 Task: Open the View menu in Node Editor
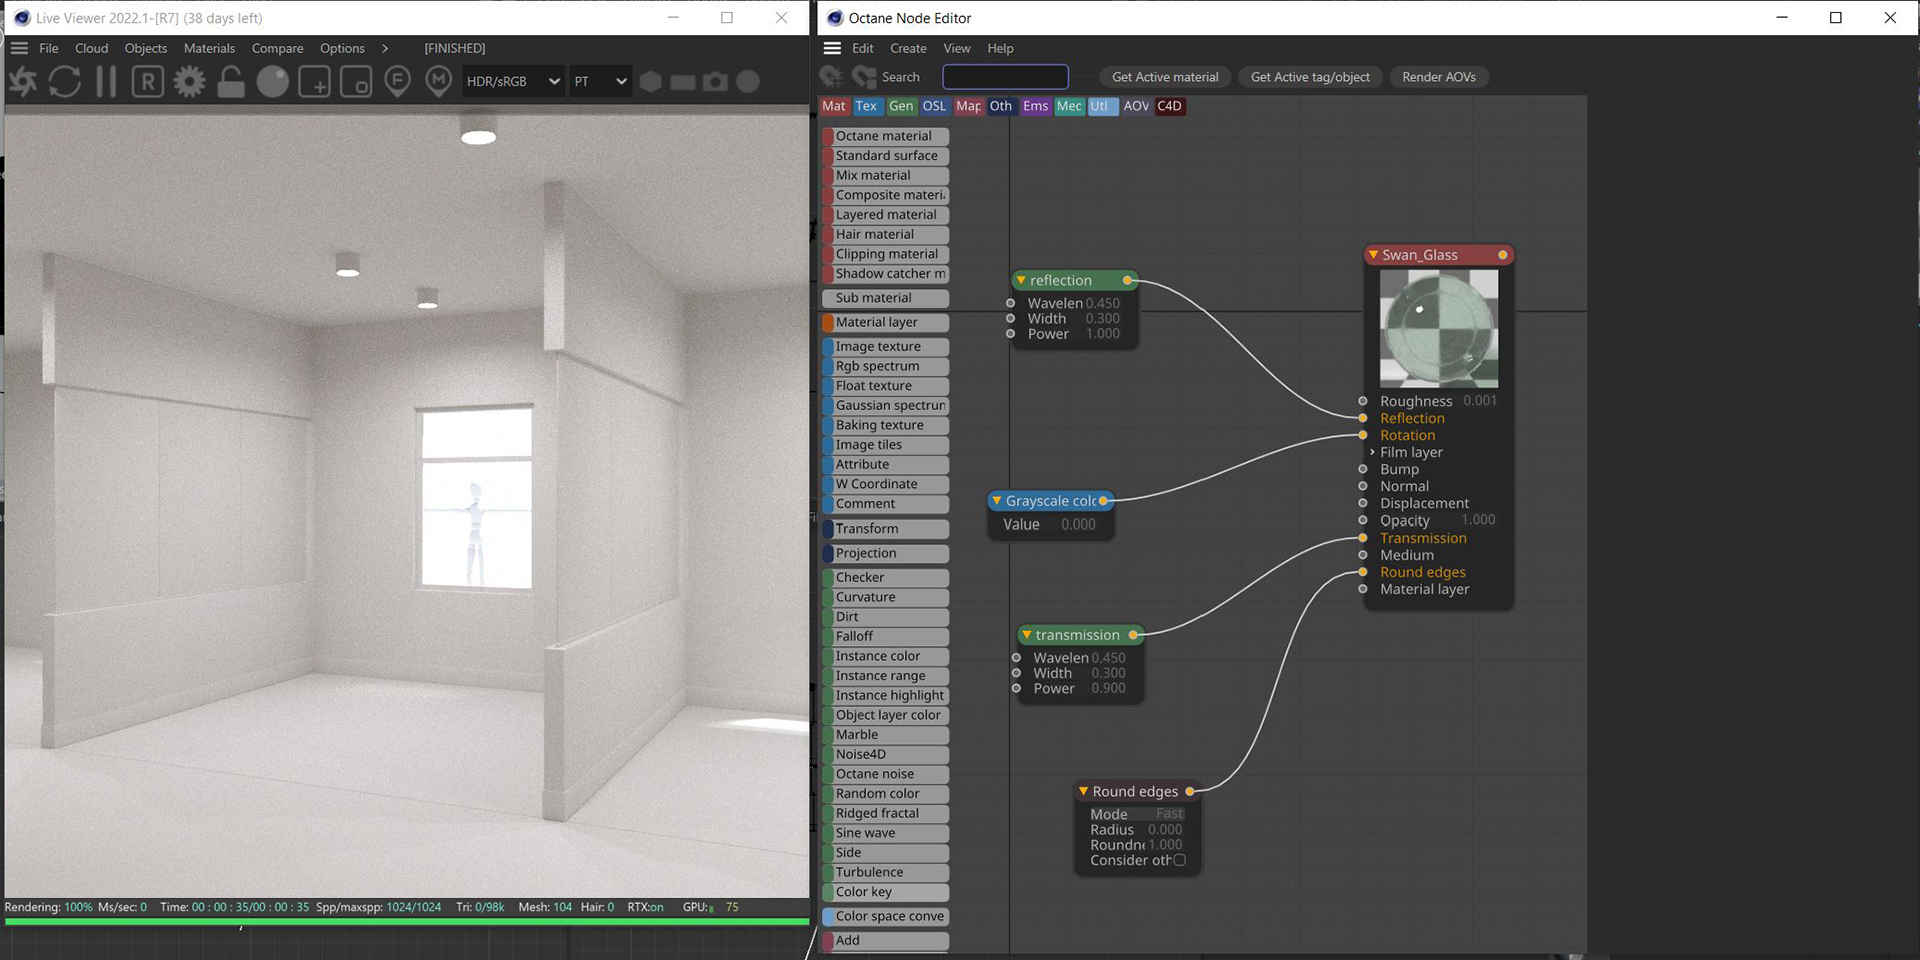[957, 48]
